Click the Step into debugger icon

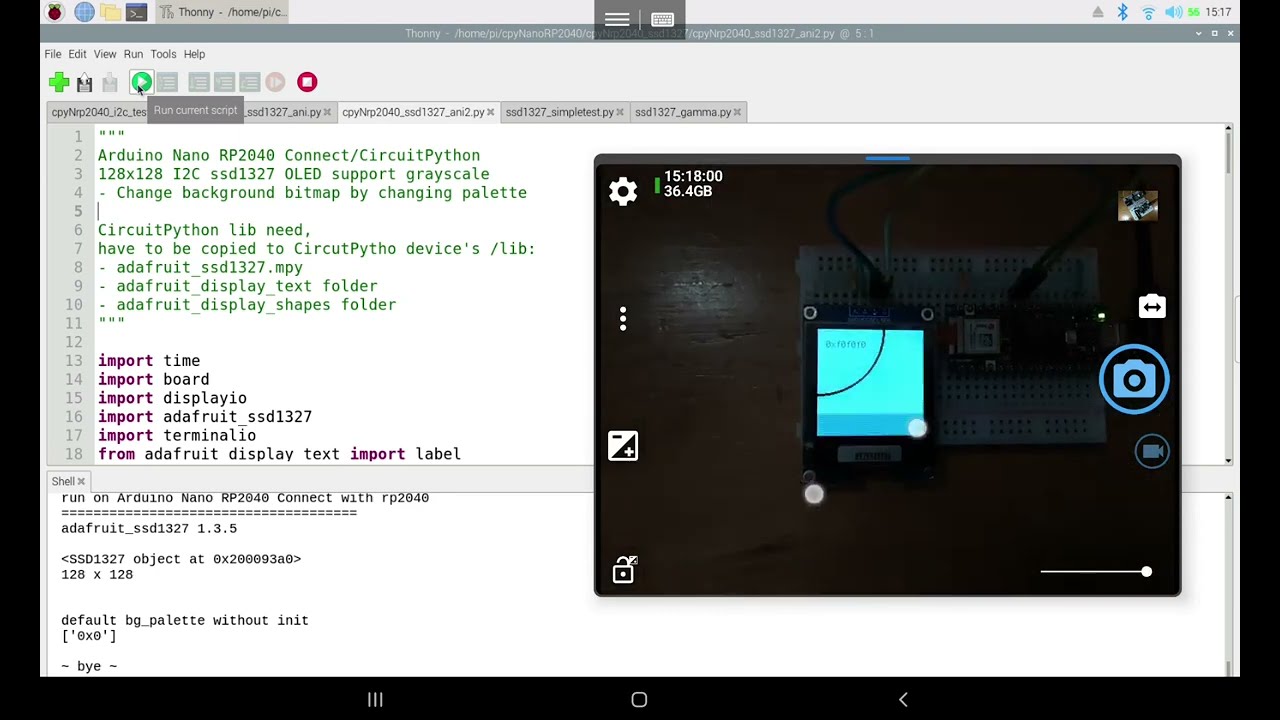224,82
